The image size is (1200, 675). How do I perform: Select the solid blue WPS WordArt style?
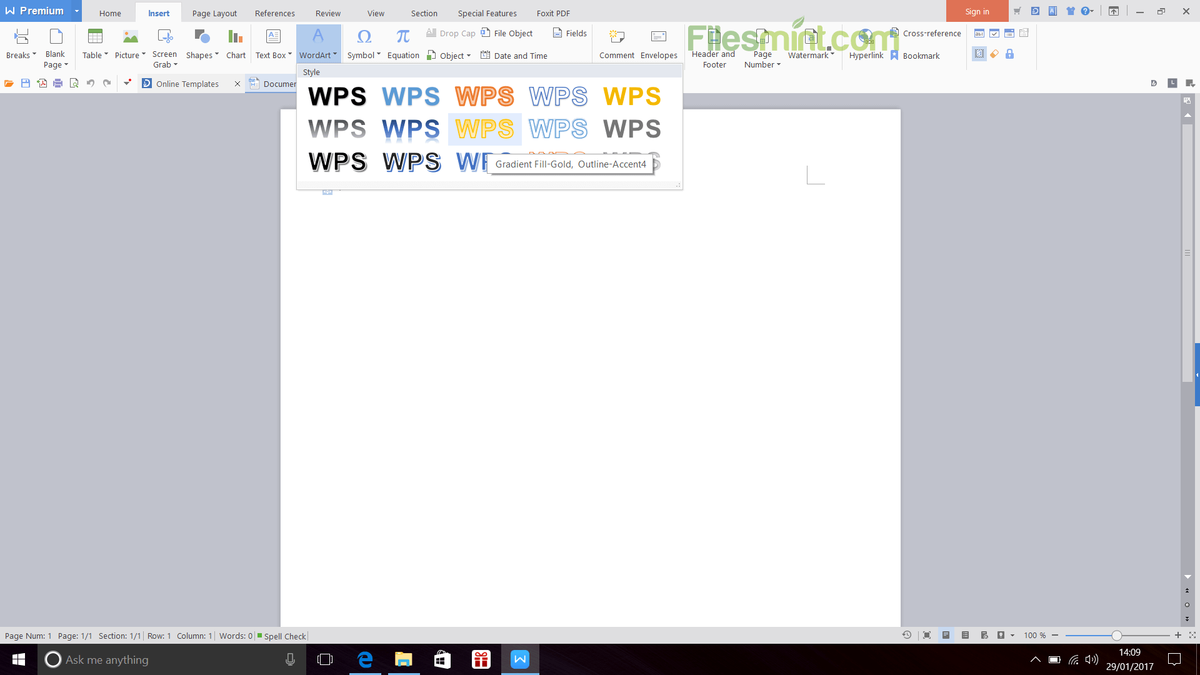click(x=411, y=97)
